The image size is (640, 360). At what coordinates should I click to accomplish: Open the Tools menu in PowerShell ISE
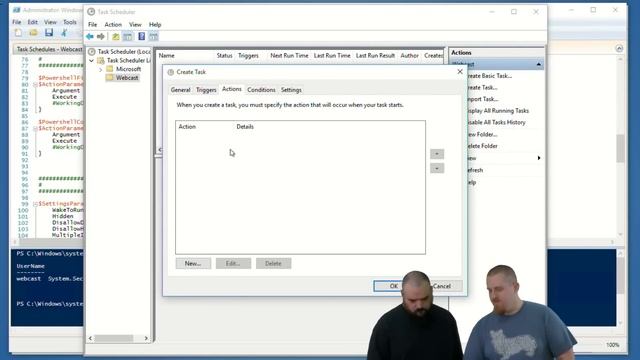pos(70,22)
